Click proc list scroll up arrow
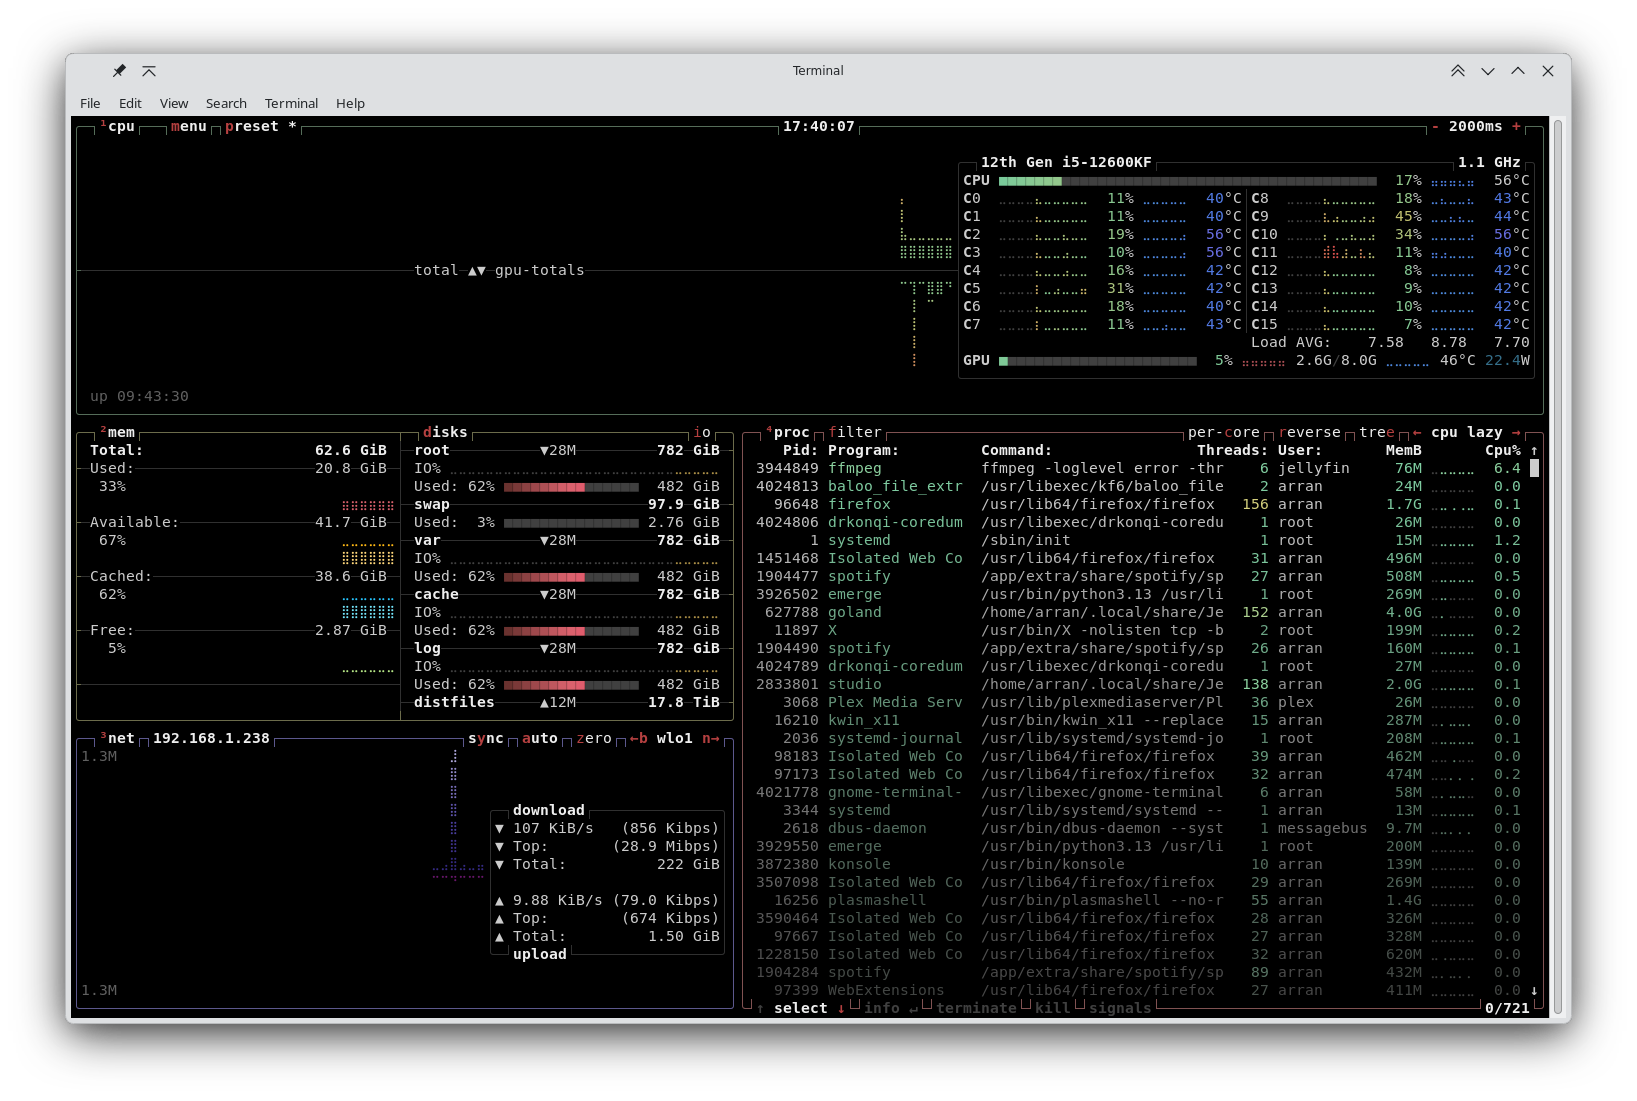The width and height of the screenshot is (1637, 1101). tap(1534, 451)
